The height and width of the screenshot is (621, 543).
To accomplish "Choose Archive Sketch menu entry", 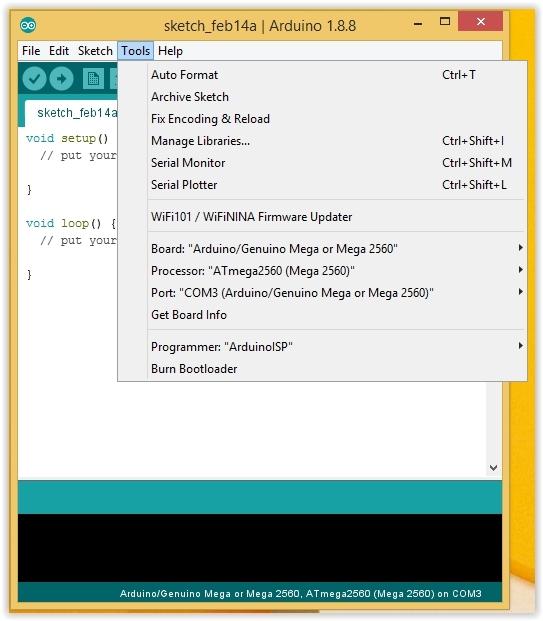I will (x=322, y=97).
